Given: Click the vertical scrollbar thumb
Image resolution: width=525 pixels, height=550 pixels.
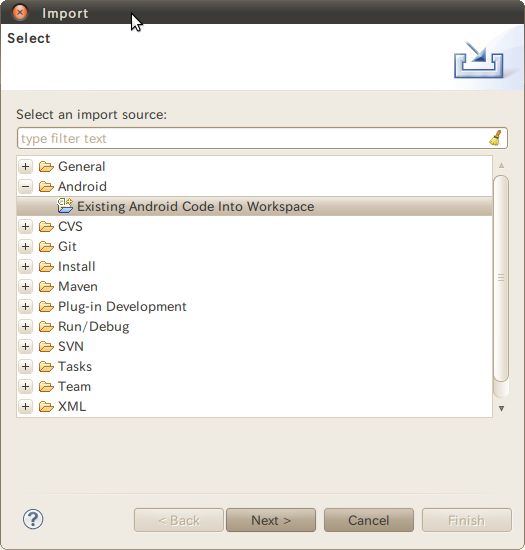Looking at the screenshot, I should click(501, 278).
